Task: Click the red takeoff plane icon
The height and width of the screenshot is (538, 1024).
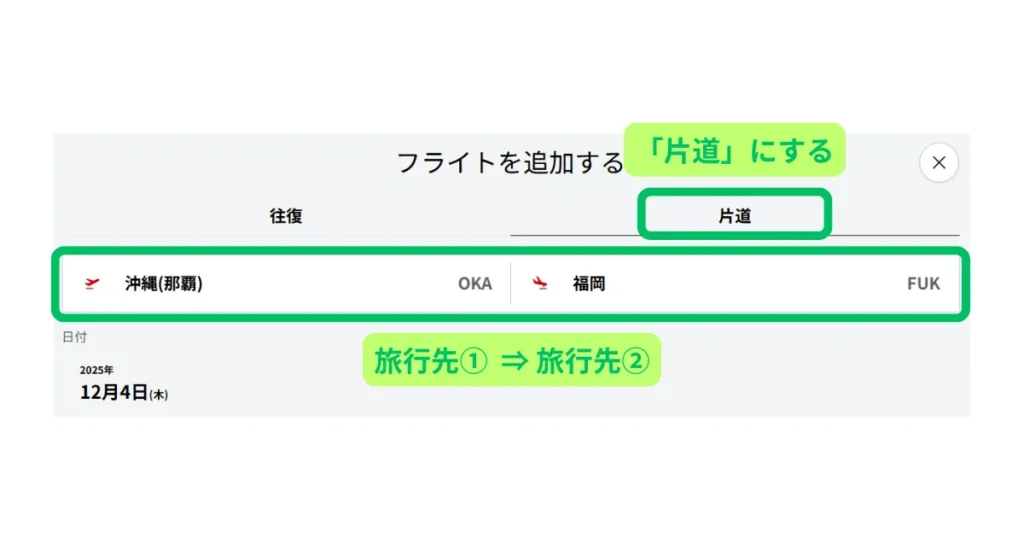Action: pos(92,283)
